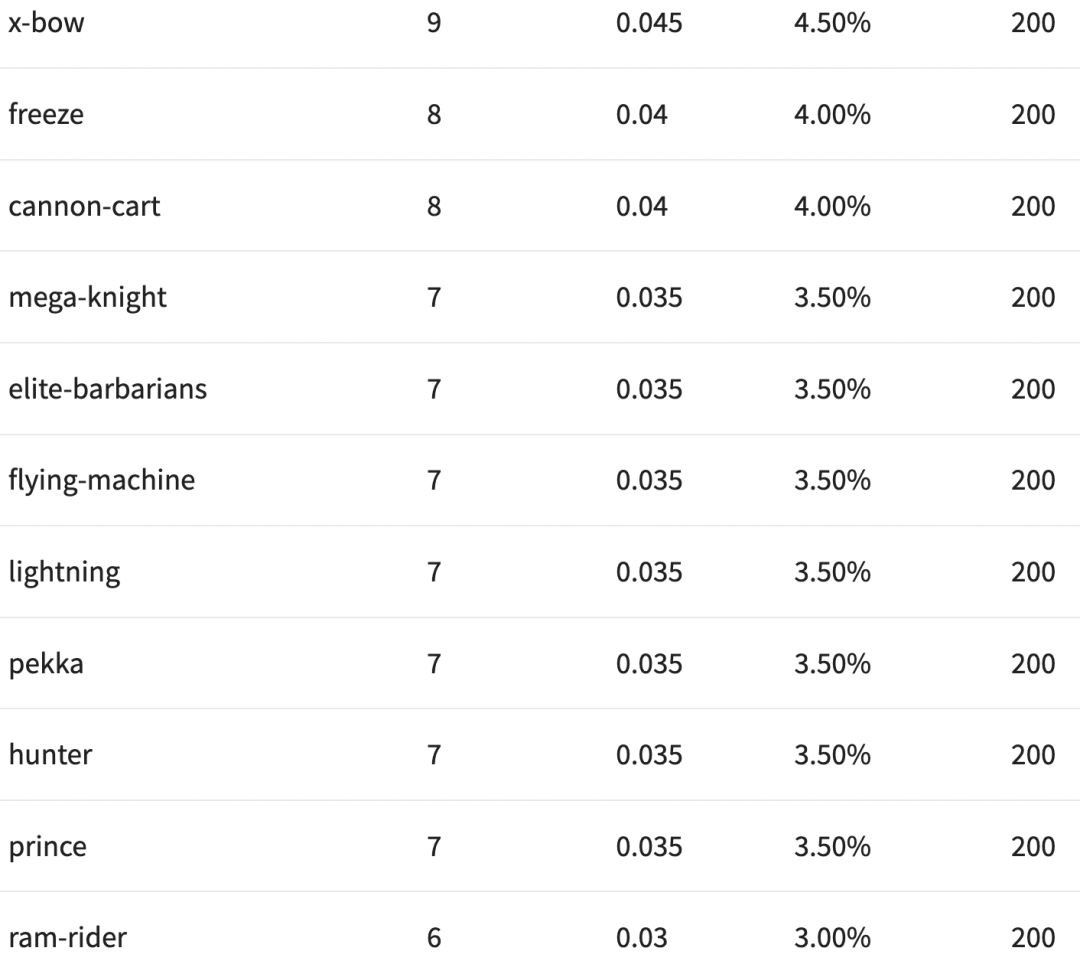Click the count 6 cell for ram-rider
1080x964 pixels.
(x=433, y=938)
